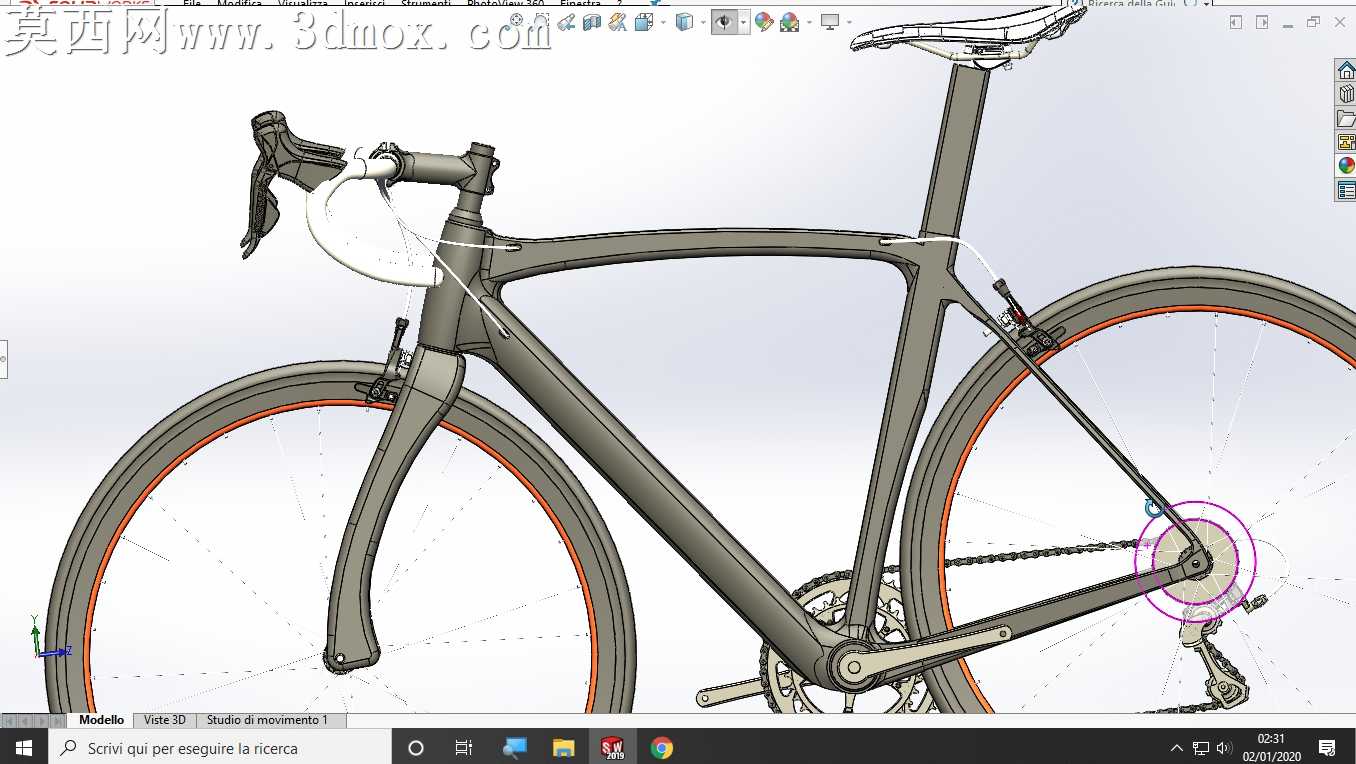This screenshot has width=1356, height=764.
Task: Switch to the Modello tab
Action: (x=101, y=720)
